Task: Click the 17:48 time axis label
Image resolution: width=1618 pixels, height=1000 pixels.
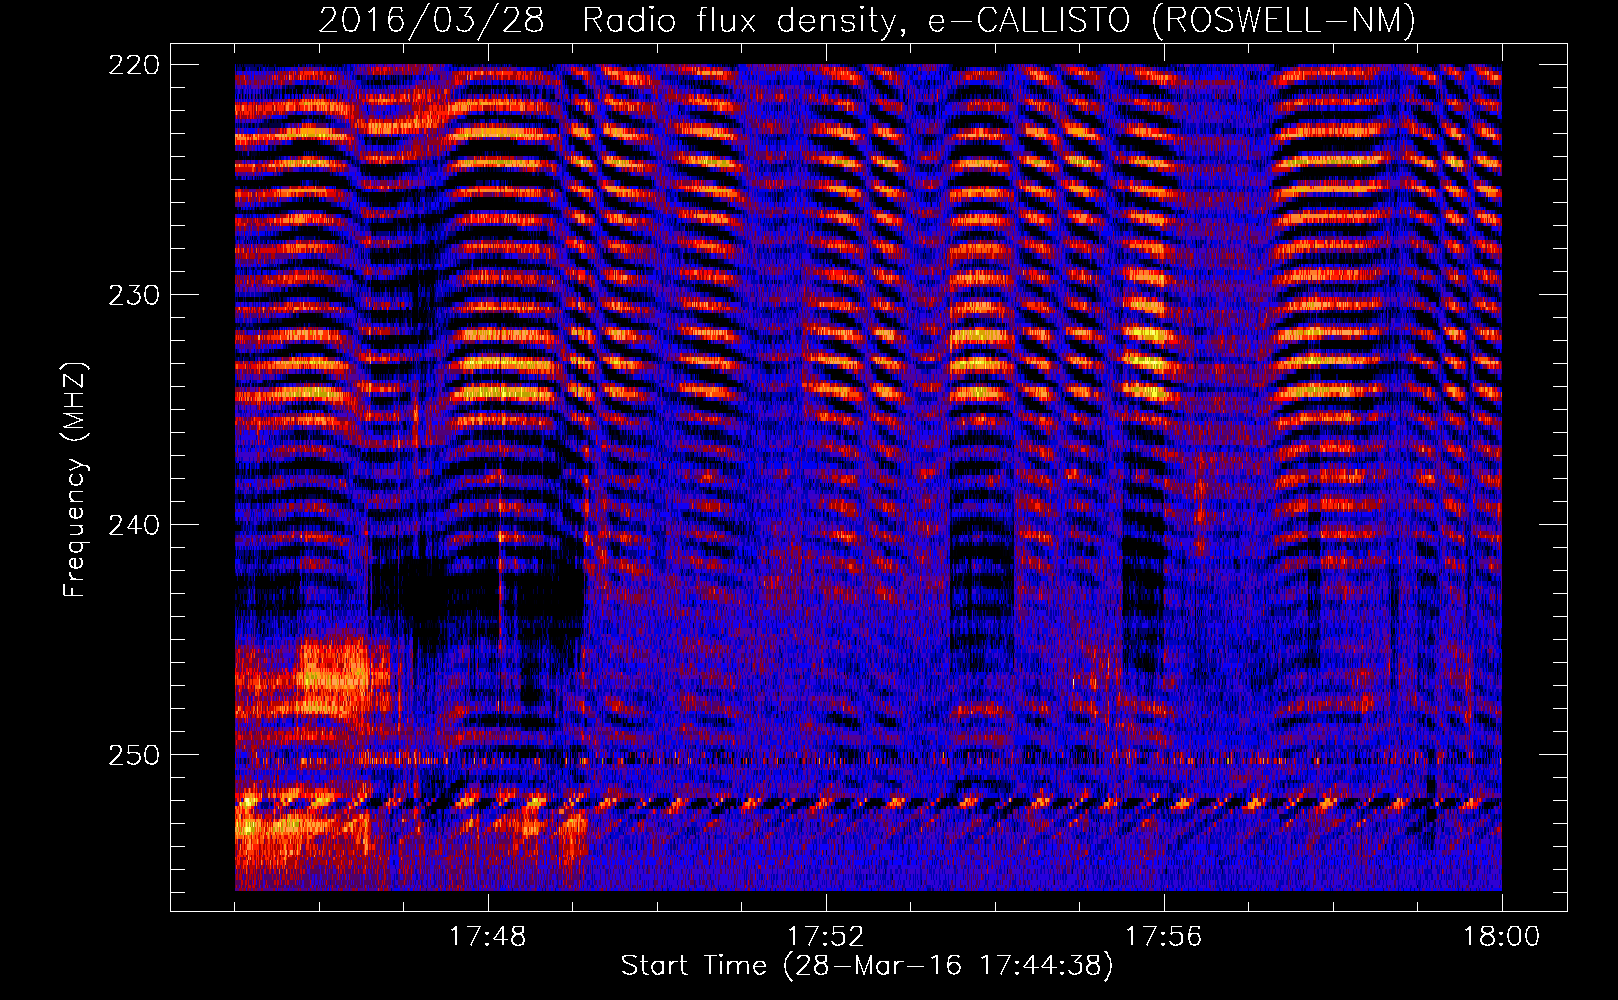Action: 487,937
